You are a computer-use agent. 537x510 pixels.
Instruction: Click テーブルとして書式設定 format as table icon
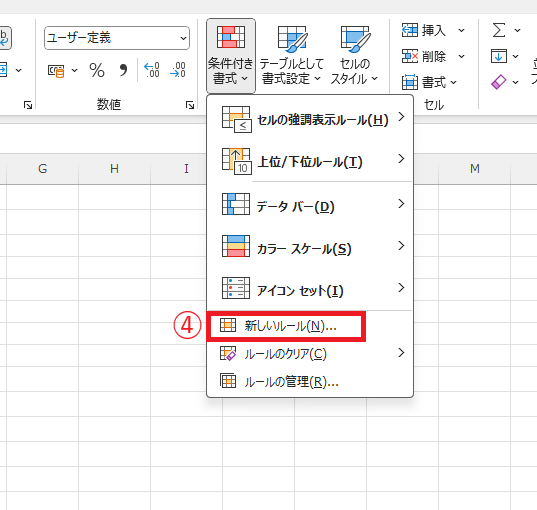pos(292,39)
